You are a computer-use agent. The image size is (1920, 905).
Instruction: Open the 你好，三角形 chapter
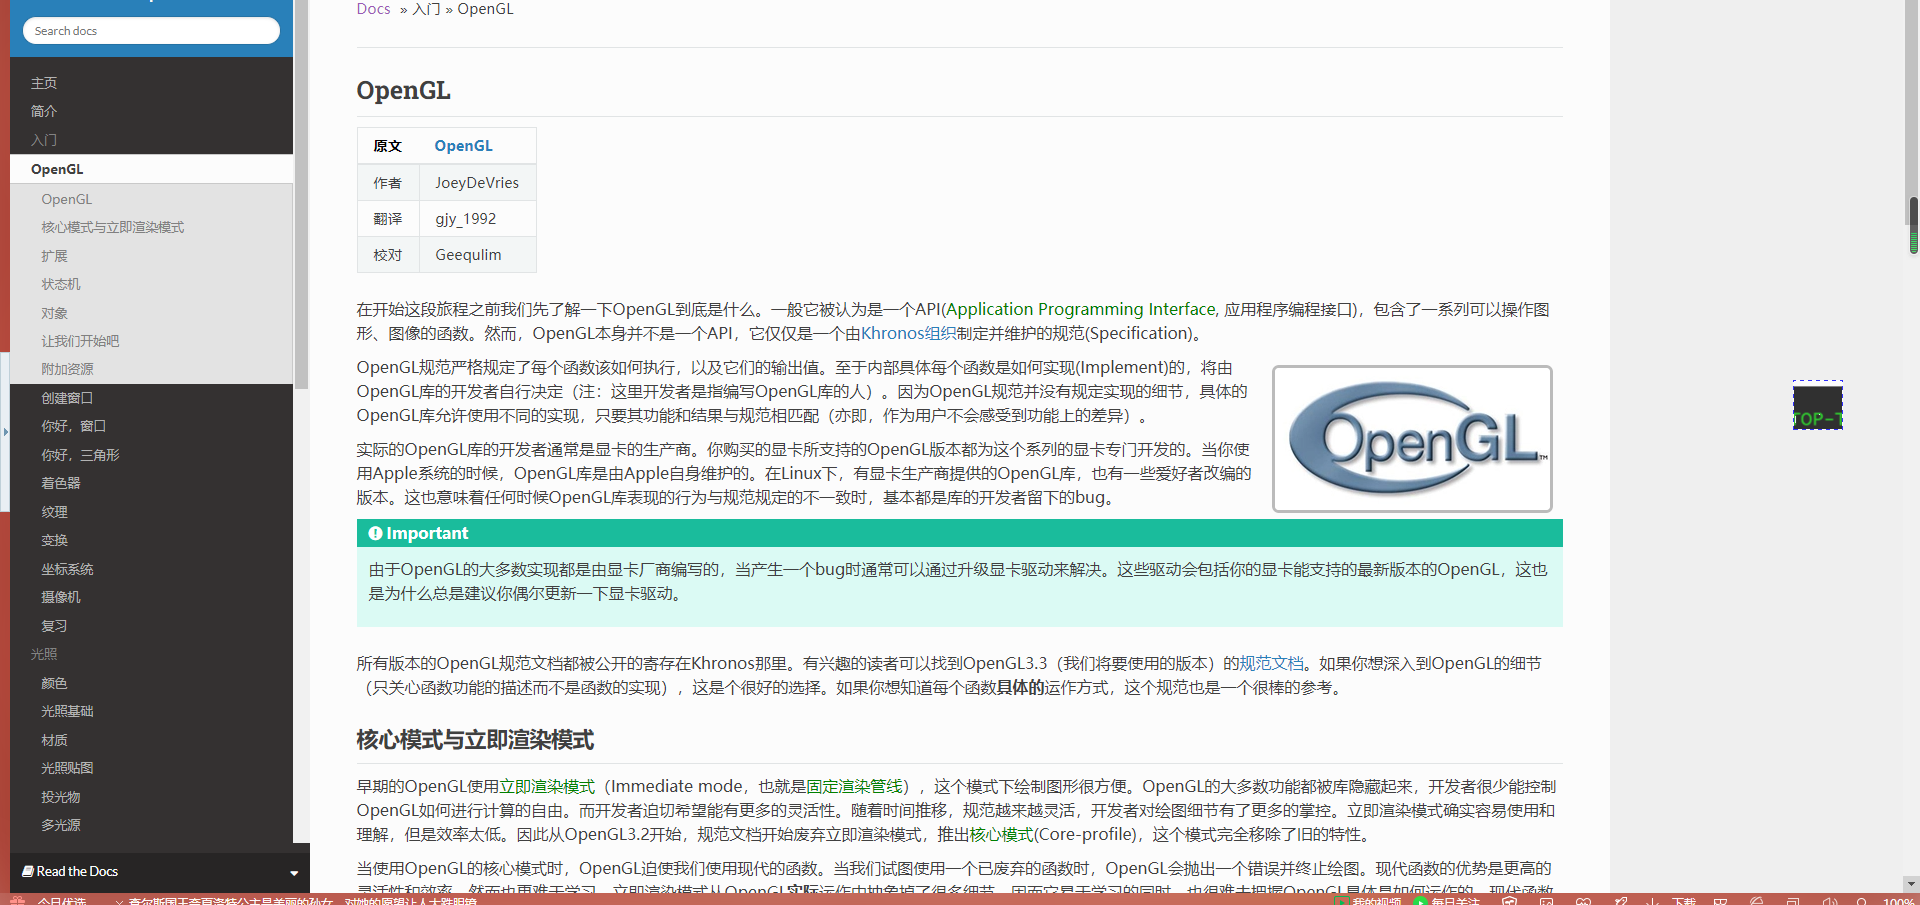tap(80, 455)
